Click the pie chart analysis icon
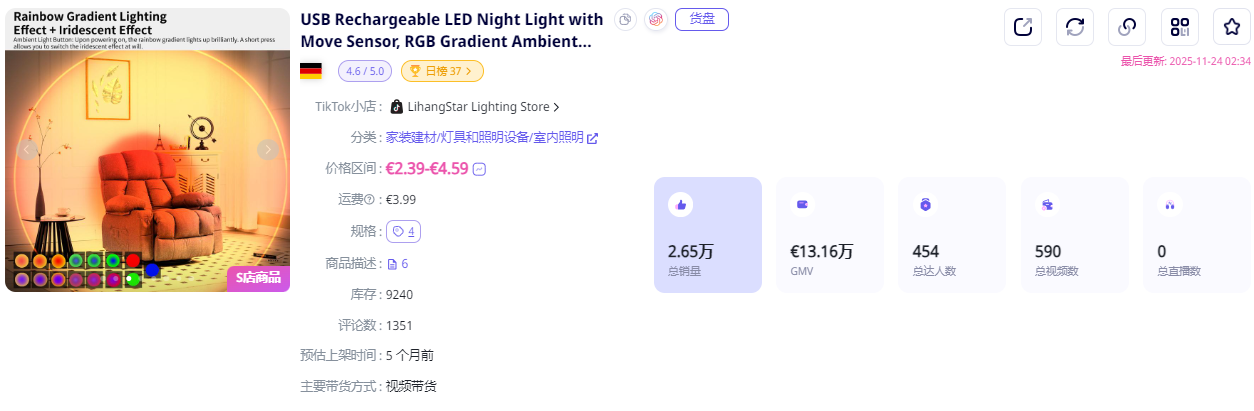The height and width of the screenshot is (411, 1254). click(x=625, y=19)
